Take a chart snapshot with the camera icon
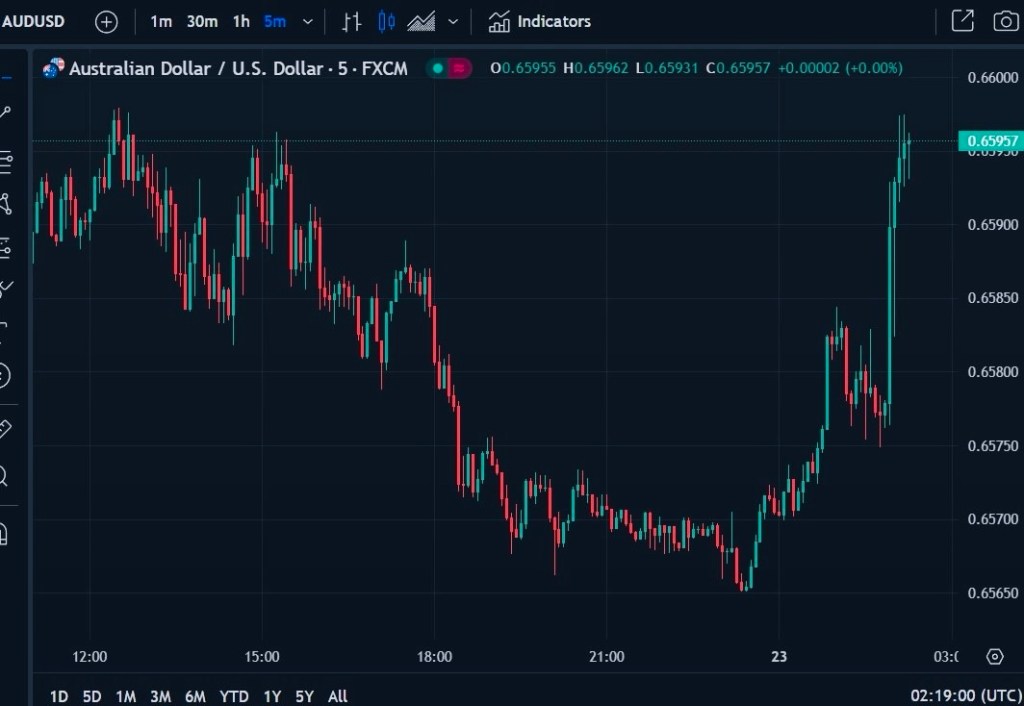 point(1005,21)
